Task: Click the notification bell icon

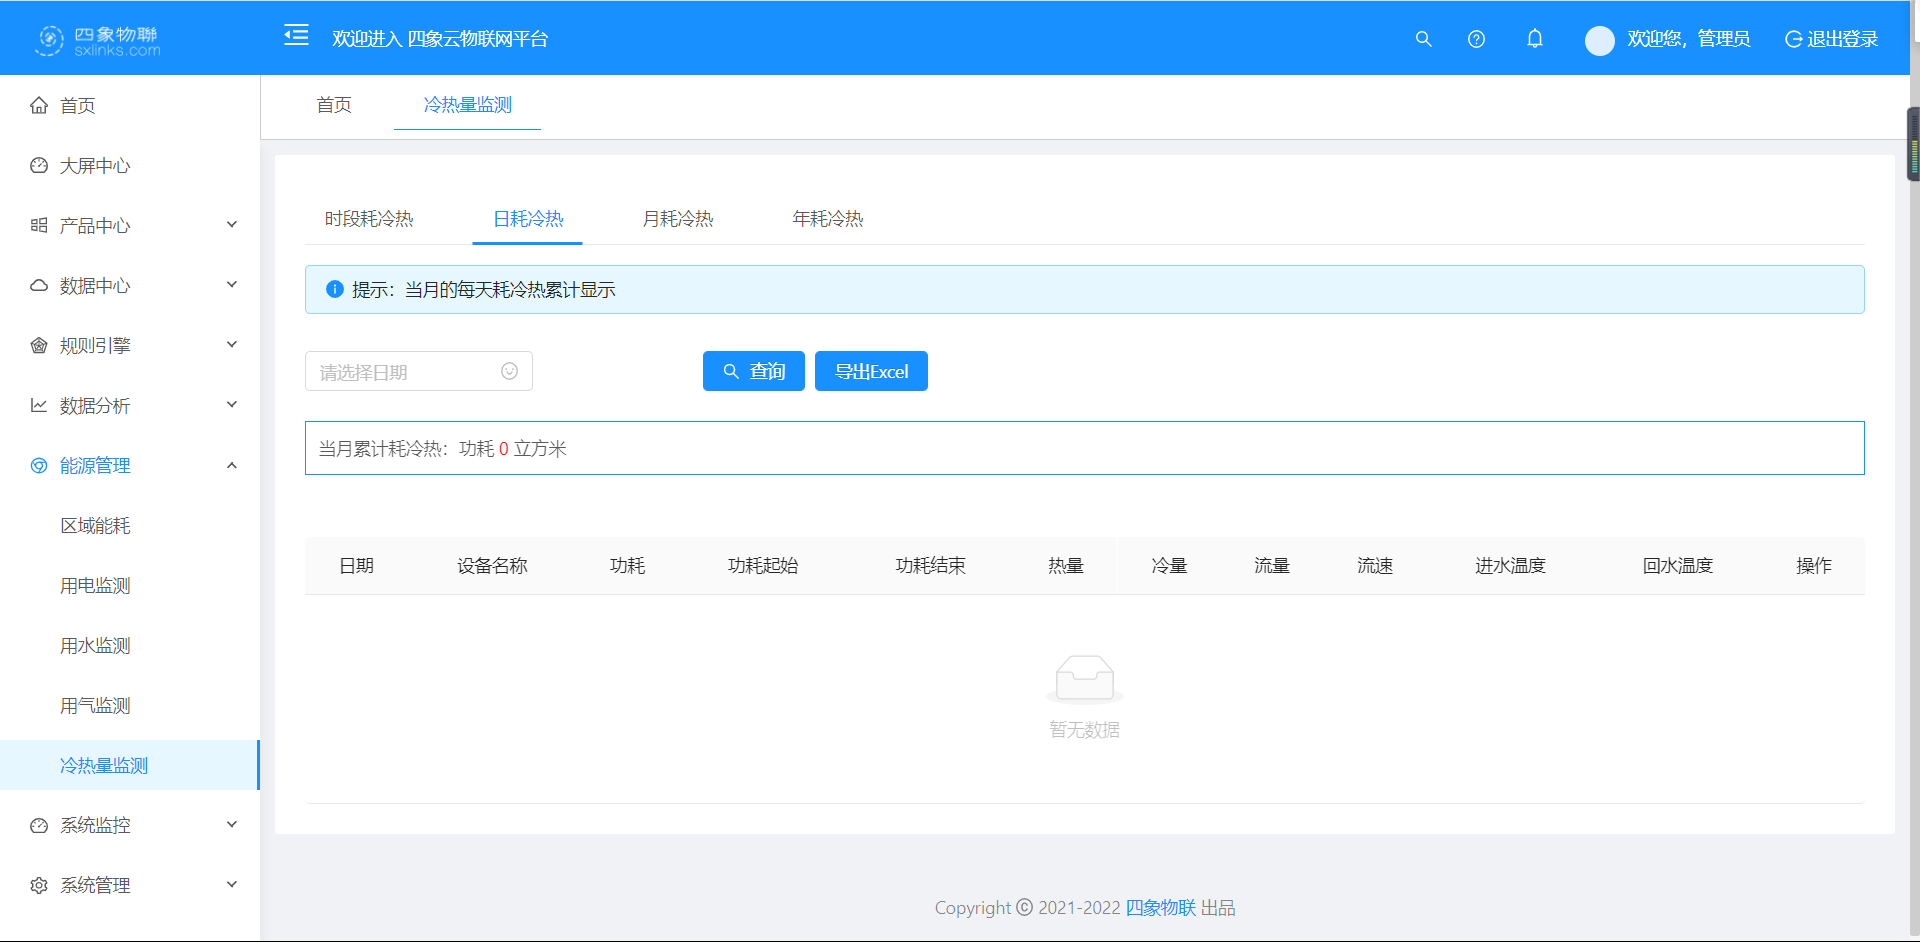Action: [1535, 39]
